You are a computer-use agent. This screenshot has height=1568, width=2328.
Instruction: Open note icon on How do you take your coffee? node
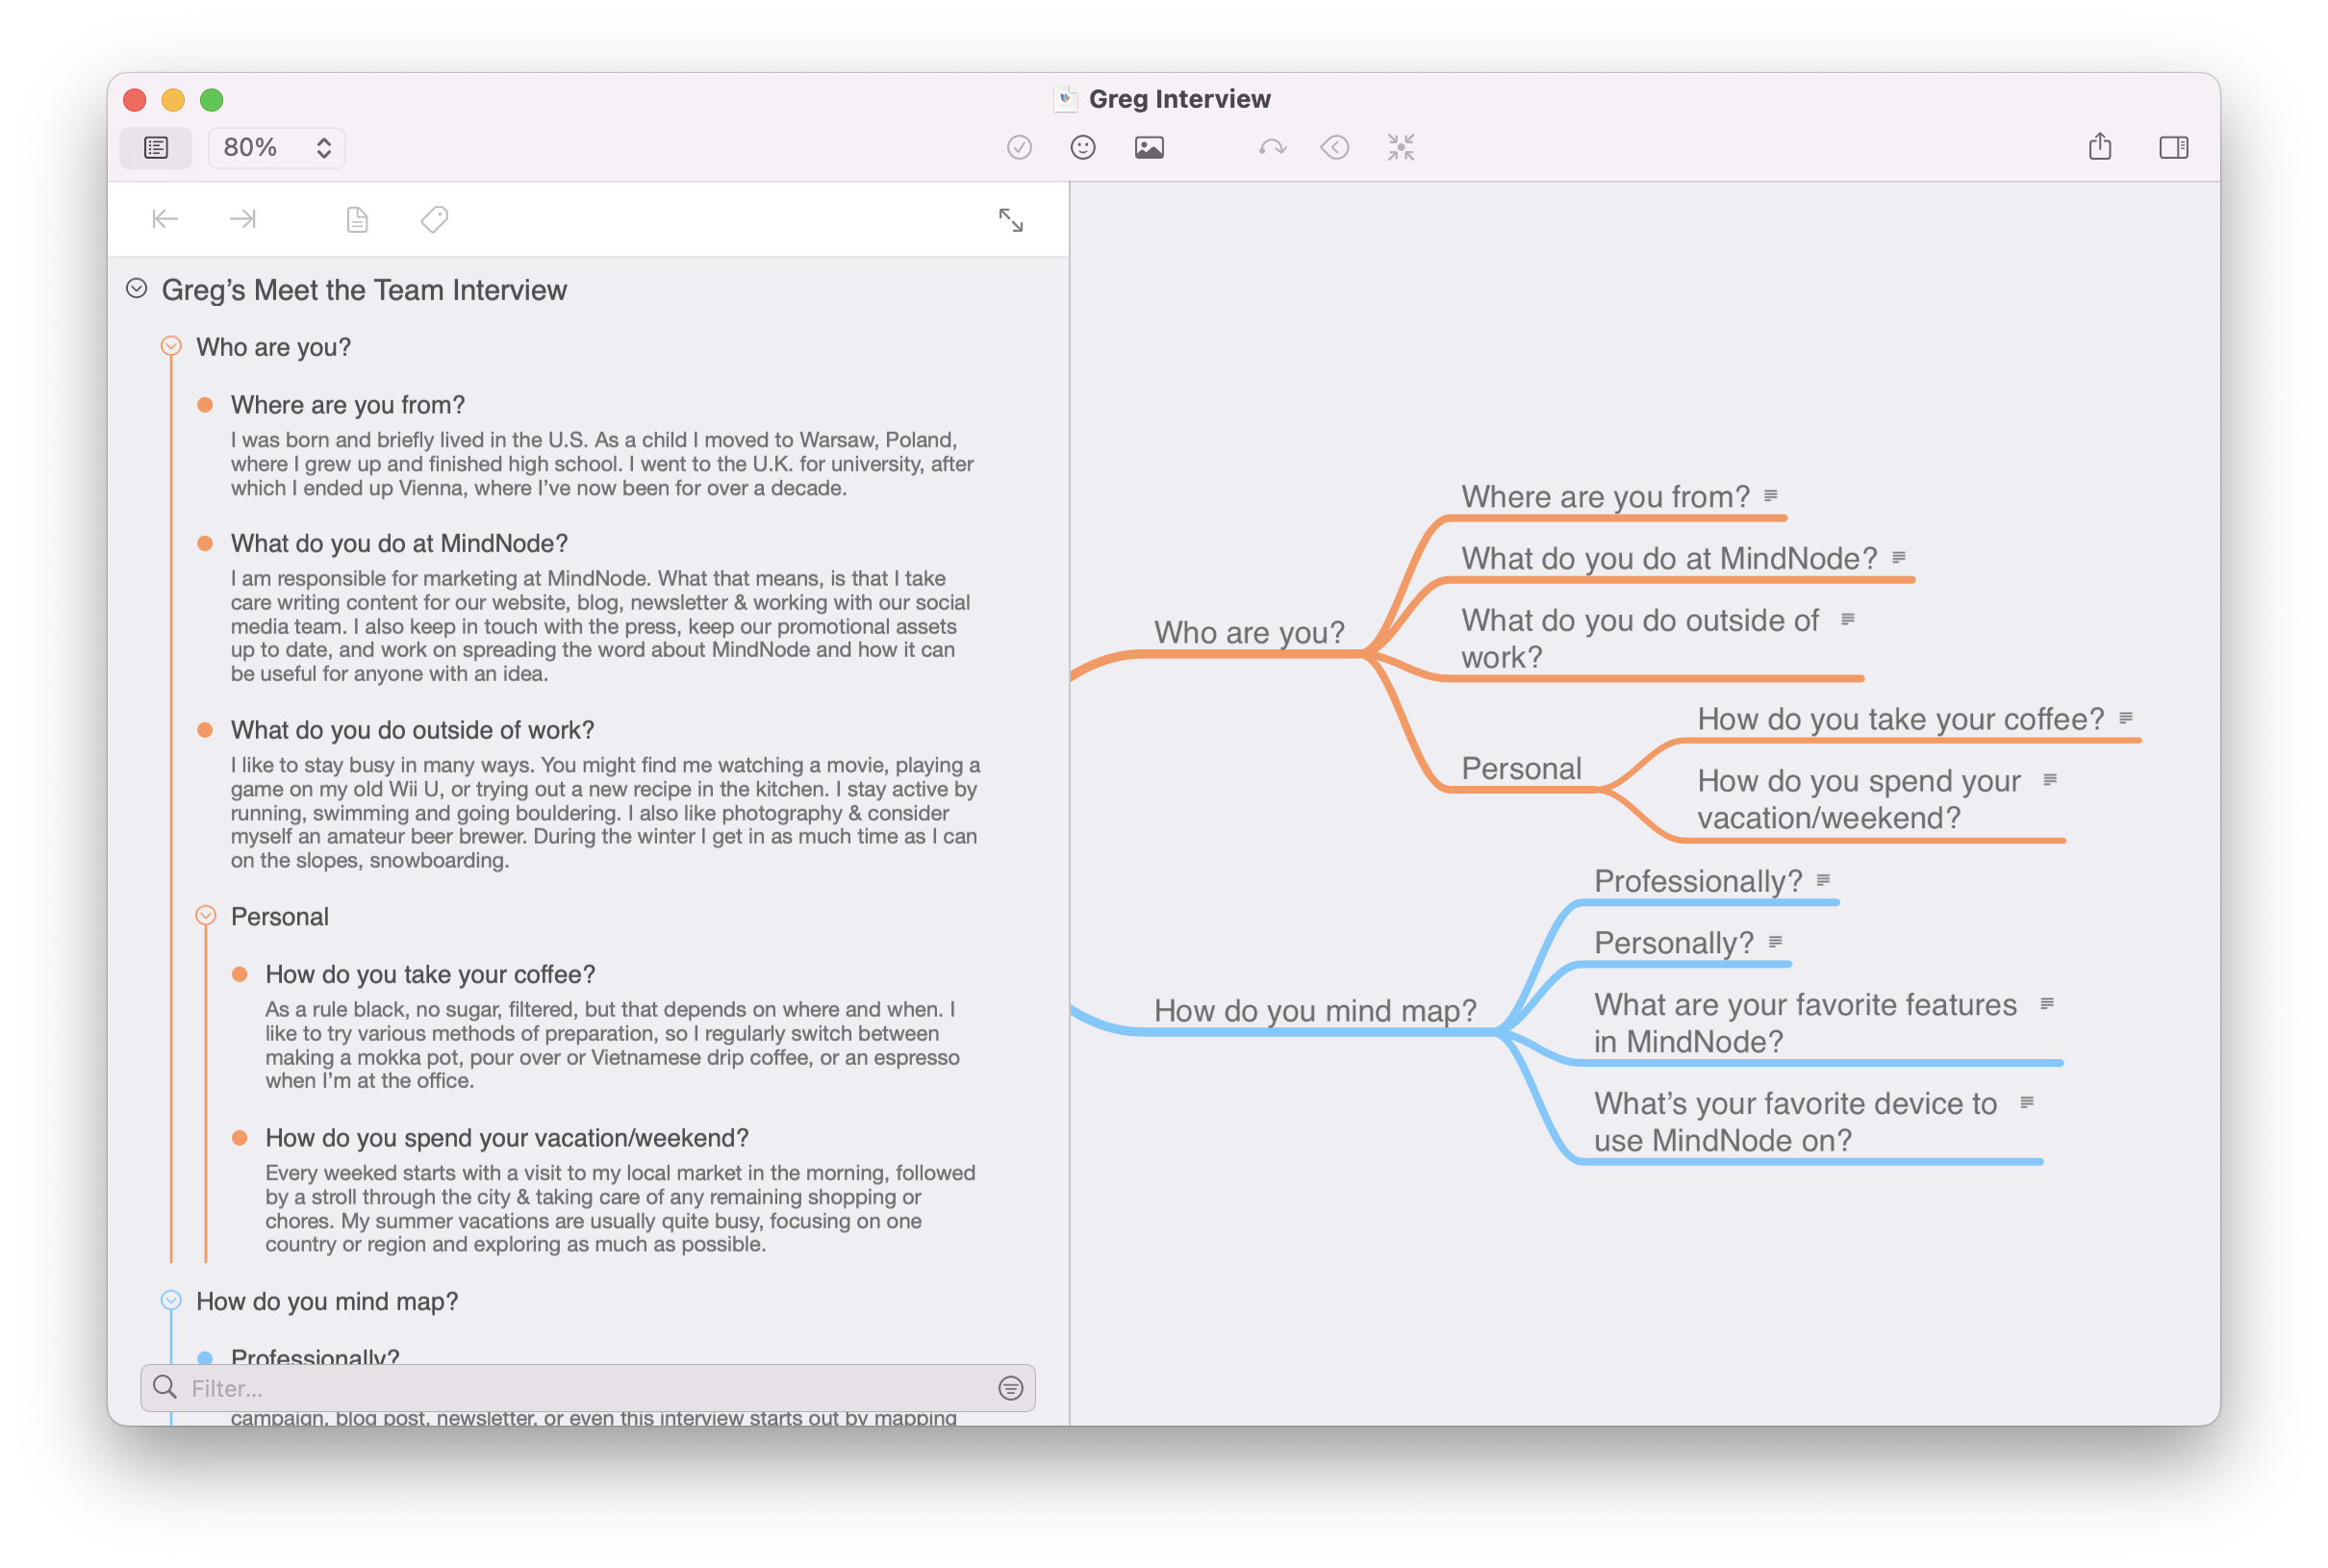coord(2126,717)
